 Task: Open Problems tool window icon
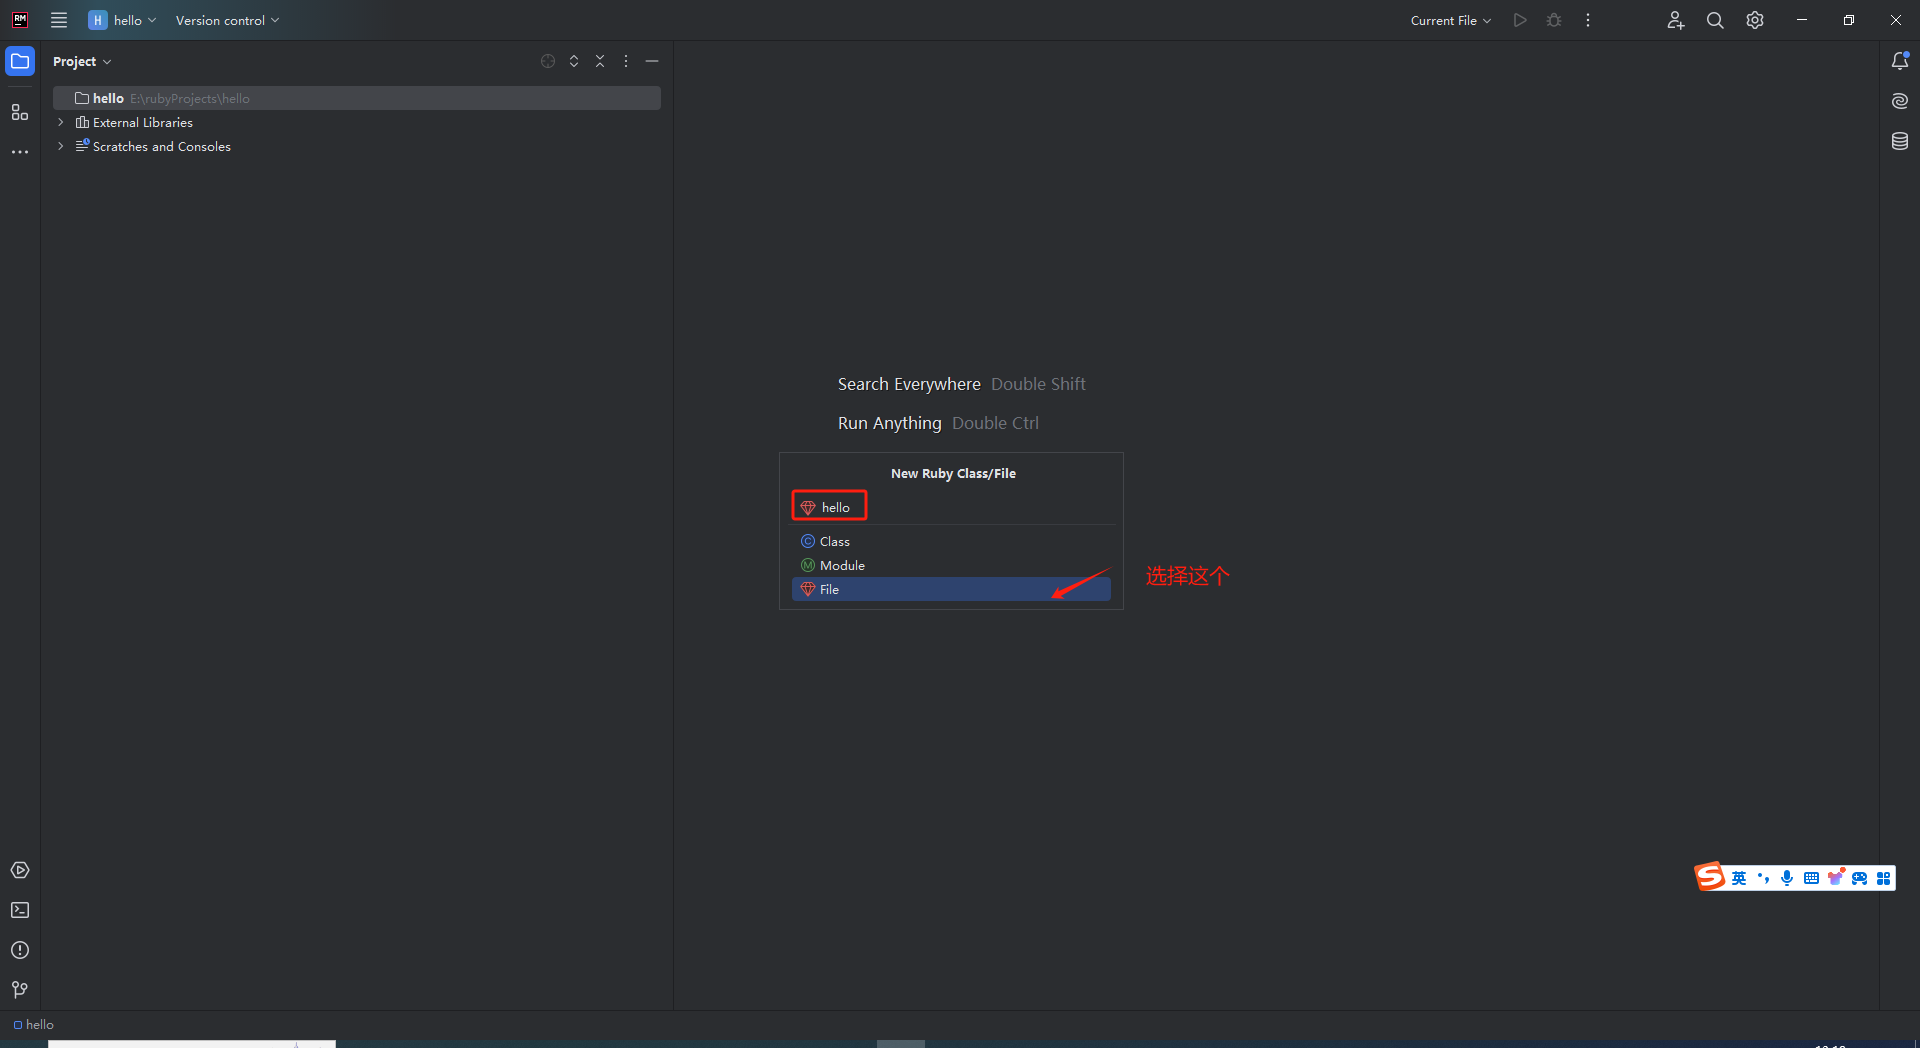click(x=20, y=950)
